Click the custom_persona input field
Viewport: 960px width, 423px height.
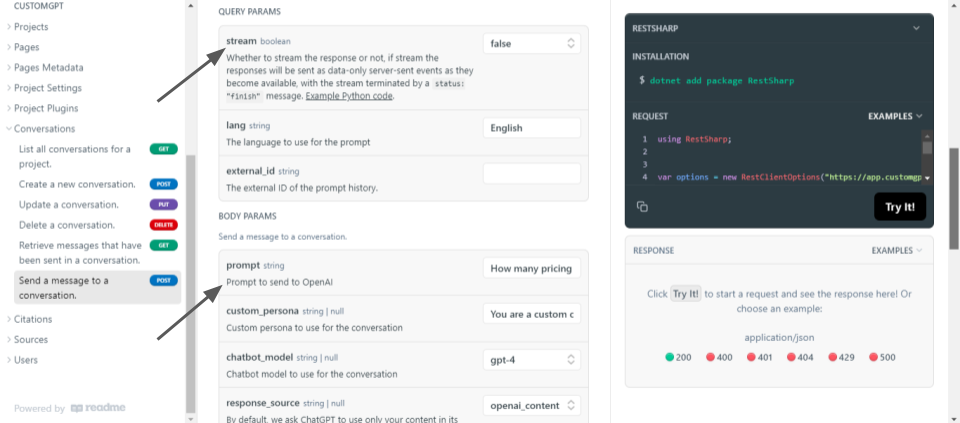point(531,314)
